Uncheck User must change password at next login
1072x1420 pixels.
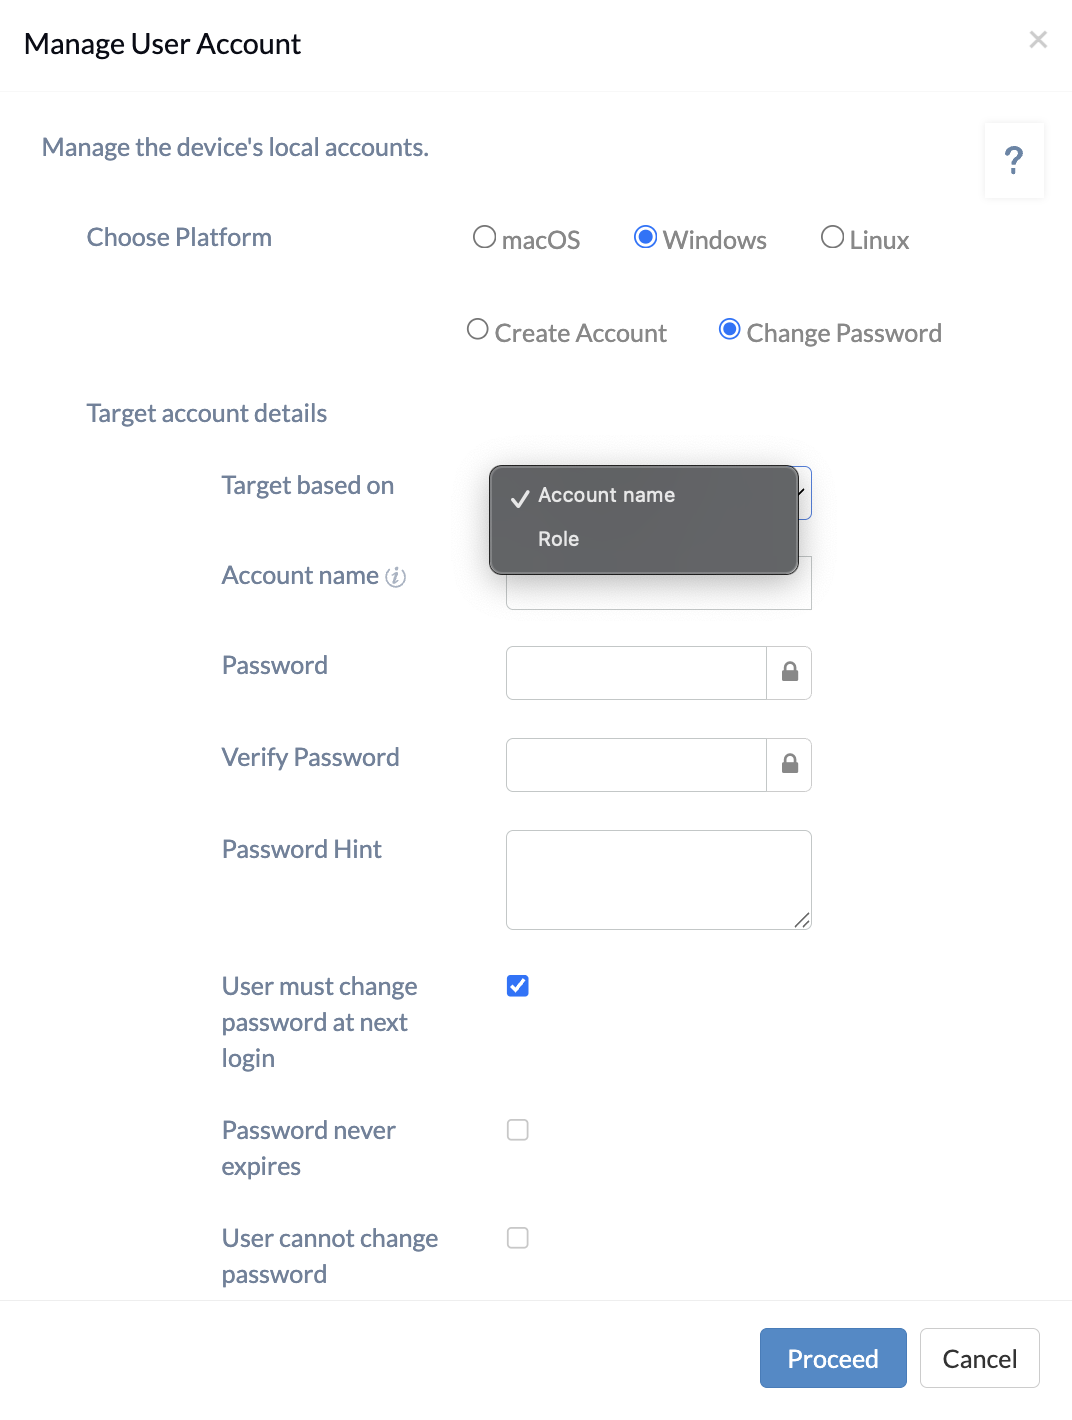point(518,986)
